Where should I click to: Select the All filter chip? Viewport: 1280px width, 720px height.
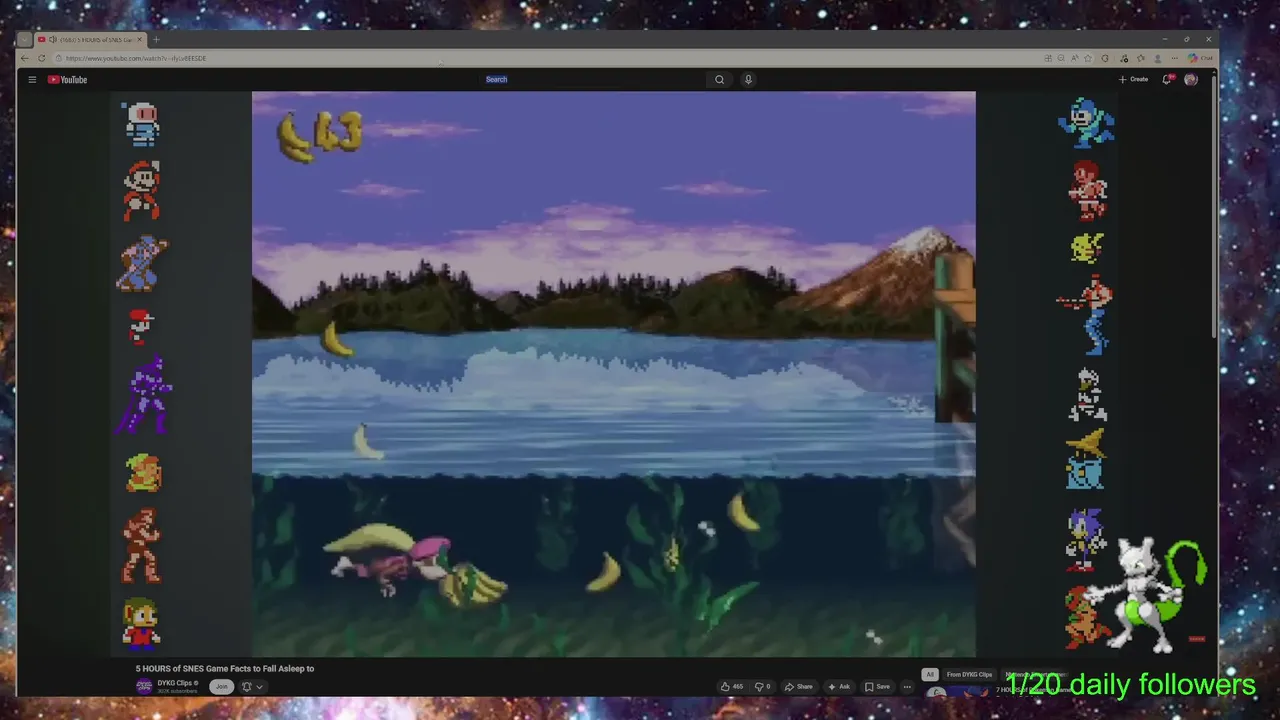coord(930,674)
